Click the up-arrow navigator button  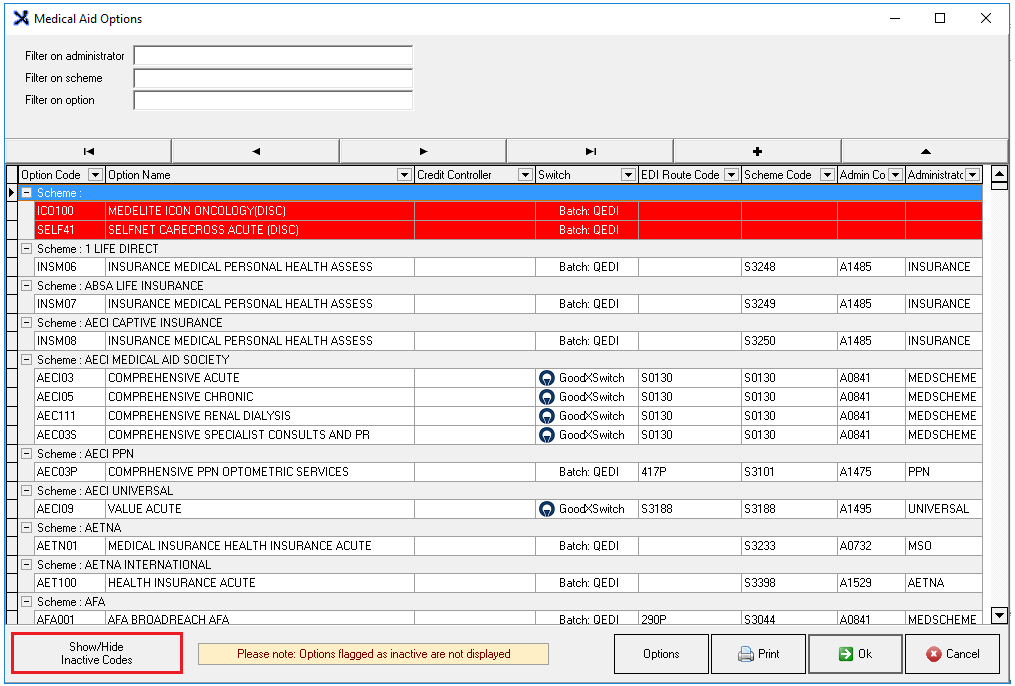924,151
